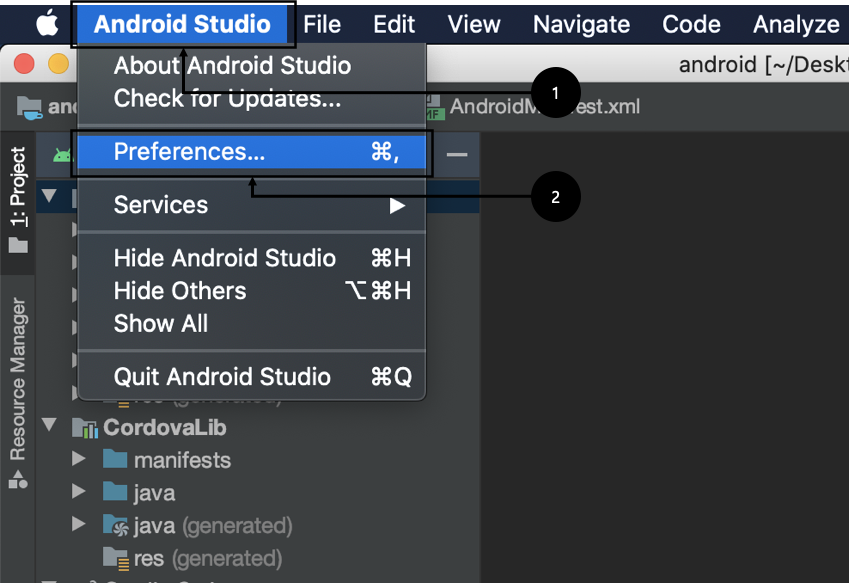Close the window with red button
The width and height of the screenshot is (849, 583).
click(24, 64)
